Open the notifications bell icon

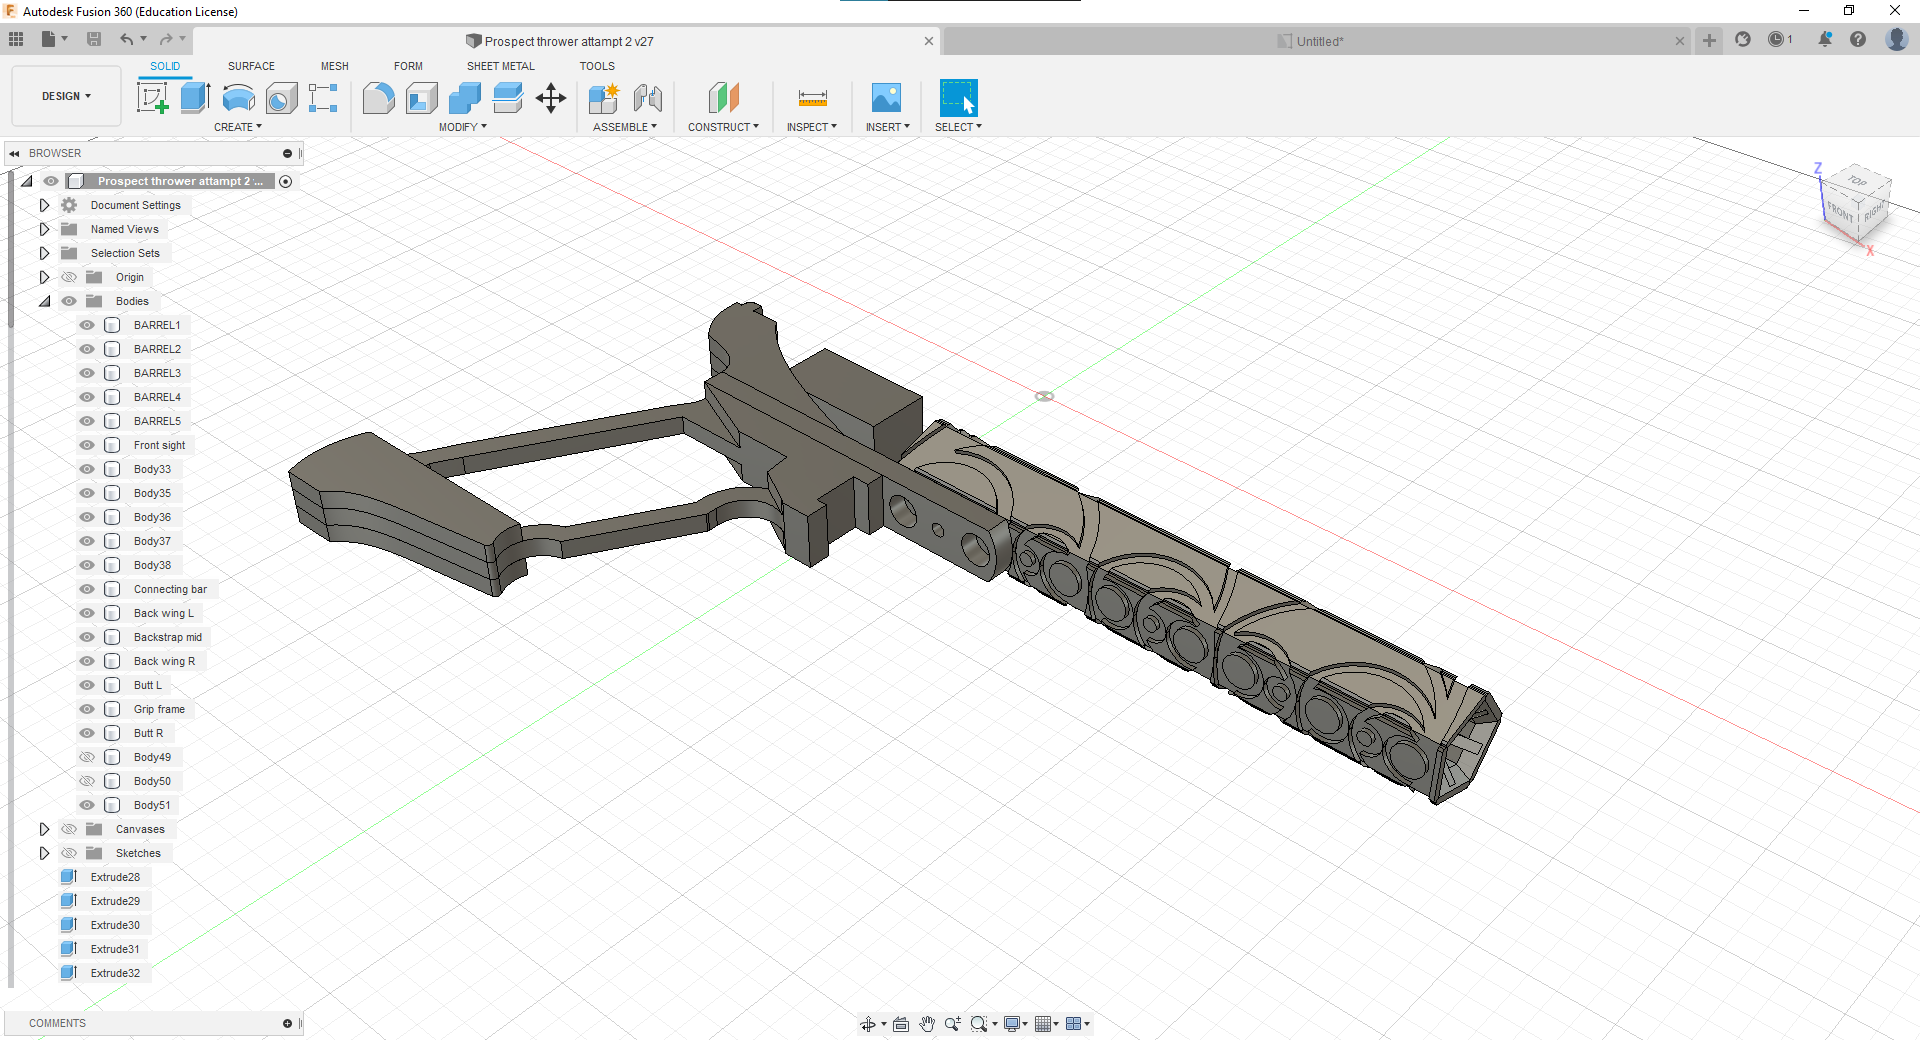(1825, 39)
